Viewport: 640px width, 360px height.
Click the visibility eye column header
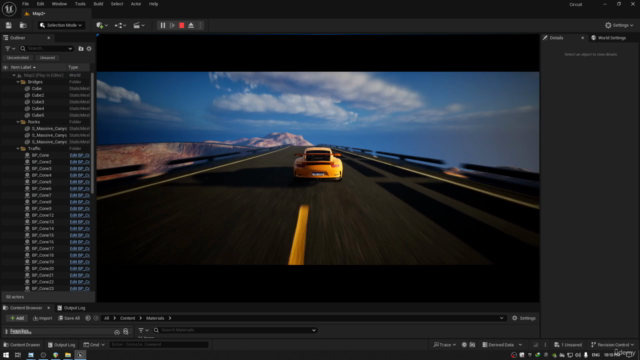5,67
